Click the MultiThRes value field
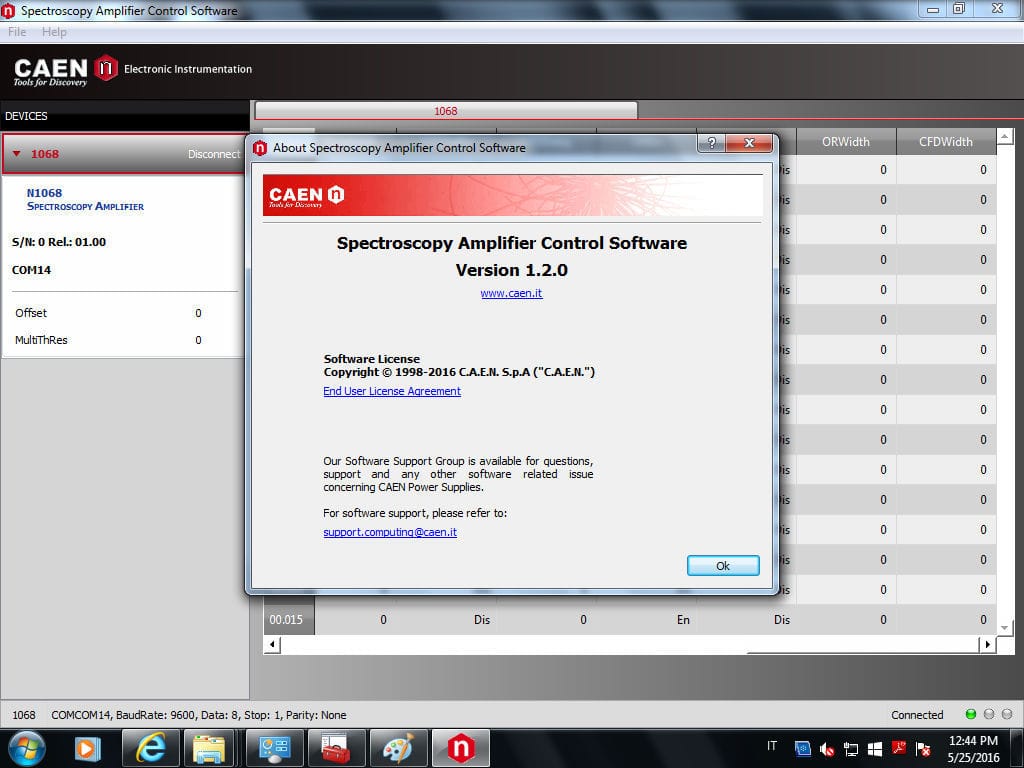This screenshot has height=768, width=1024. tap(199, 340)
